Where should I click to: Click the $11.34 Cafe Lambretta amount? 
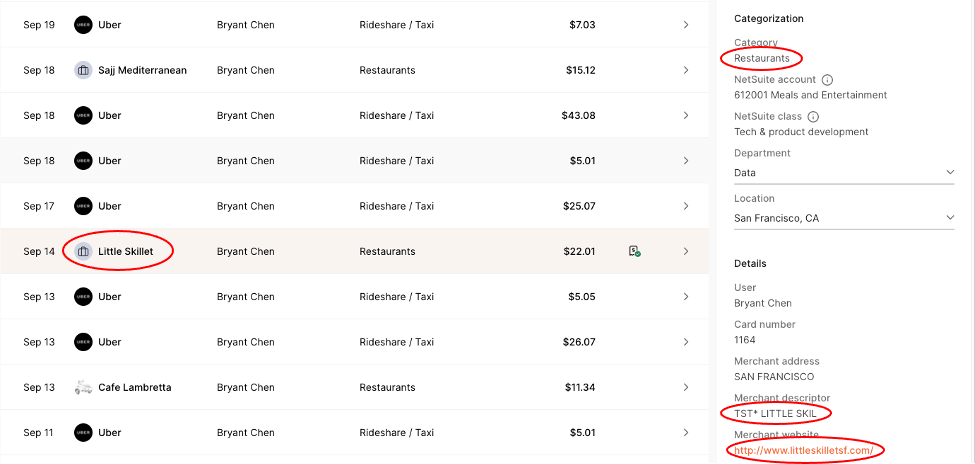[580, 387]
